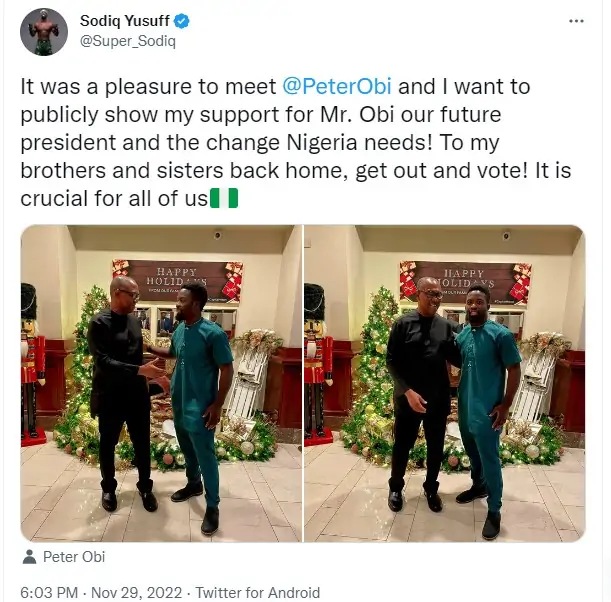611x602 pixels.
Task: Click the blue verified badge
Action: point(180,21)
